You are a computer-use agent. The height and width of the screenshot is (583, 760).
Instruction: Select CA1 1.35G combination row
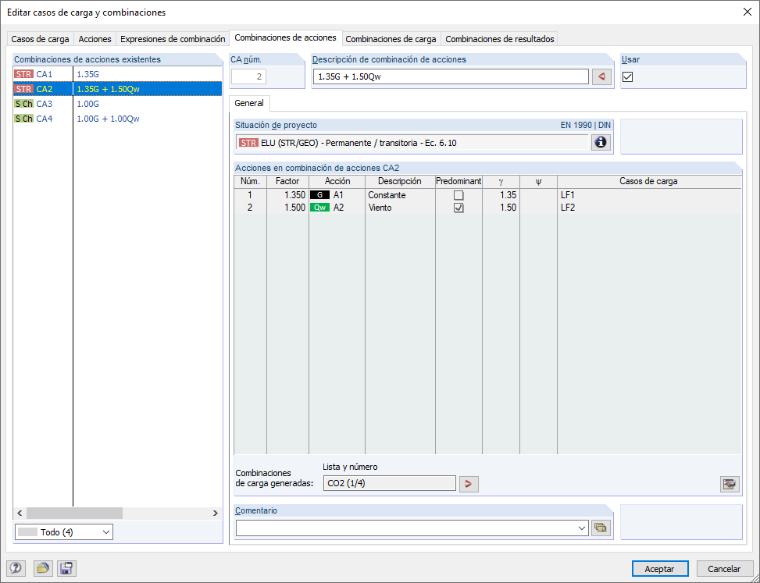pyautogui.click(x=117, y=74)
